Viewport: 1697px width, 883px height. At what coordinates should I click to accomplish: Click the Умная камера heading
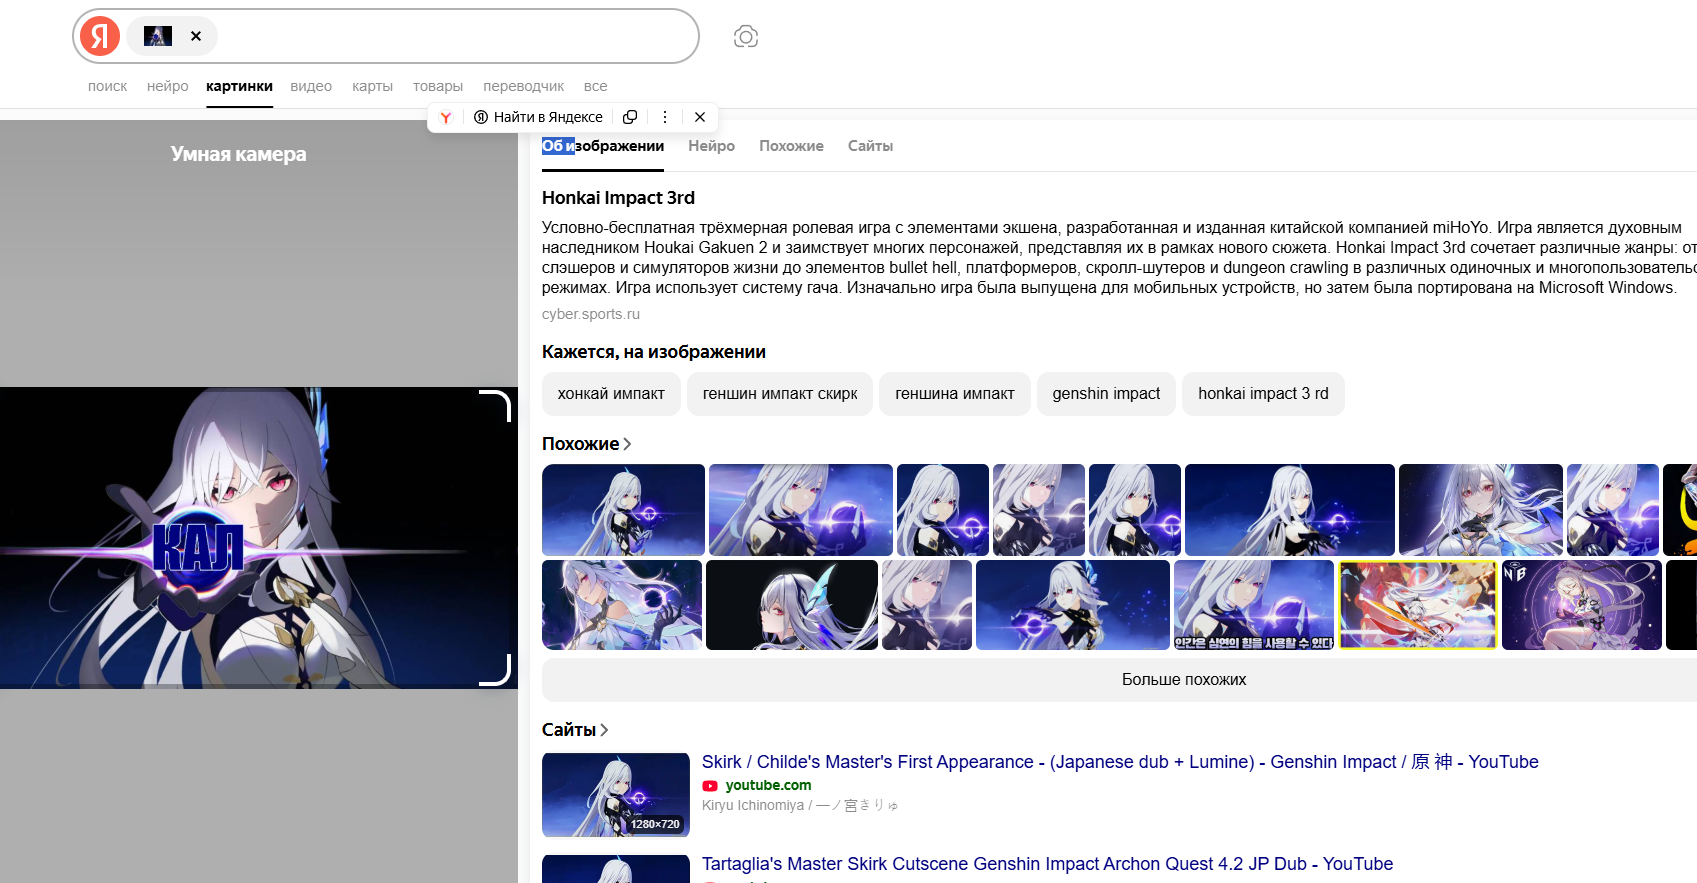pos(238,154)
